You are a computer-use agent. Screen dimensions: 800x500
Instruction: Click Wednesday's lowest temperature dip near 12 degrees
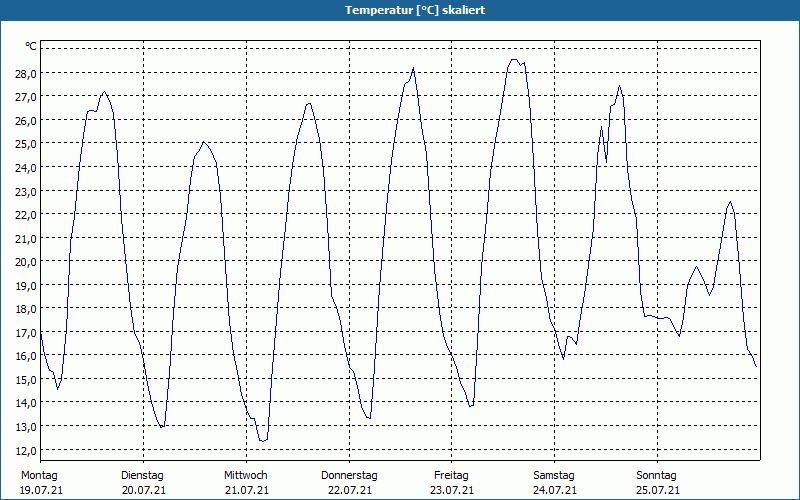[x=262, y=441]
